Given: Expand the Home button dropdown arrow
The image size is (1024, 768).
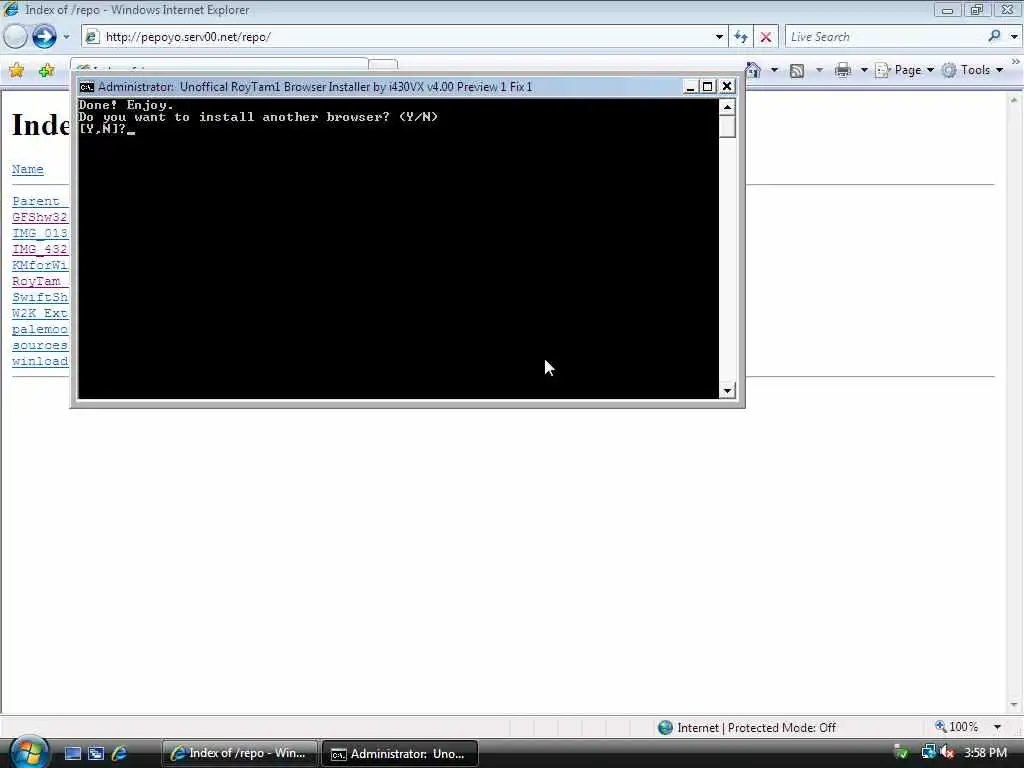Looking at the screenshot, I should click(774, 70).
